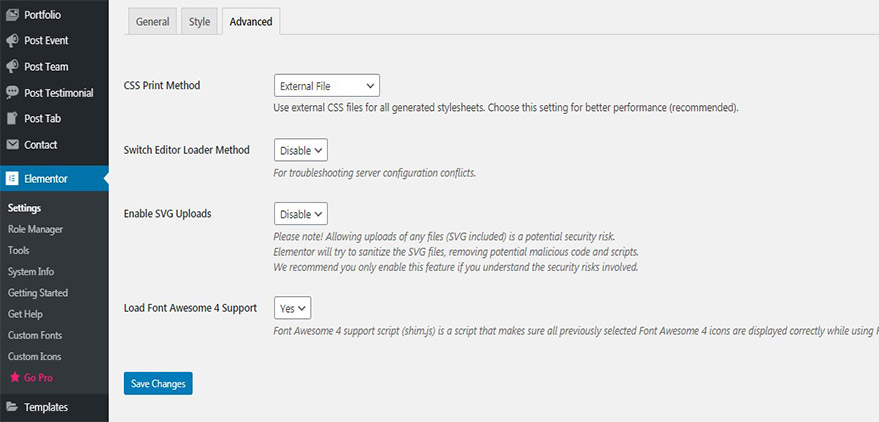Click the Post Testimonial speech bubble icon
The width and height of the screenshot is (879, 422).
(12, 93)
